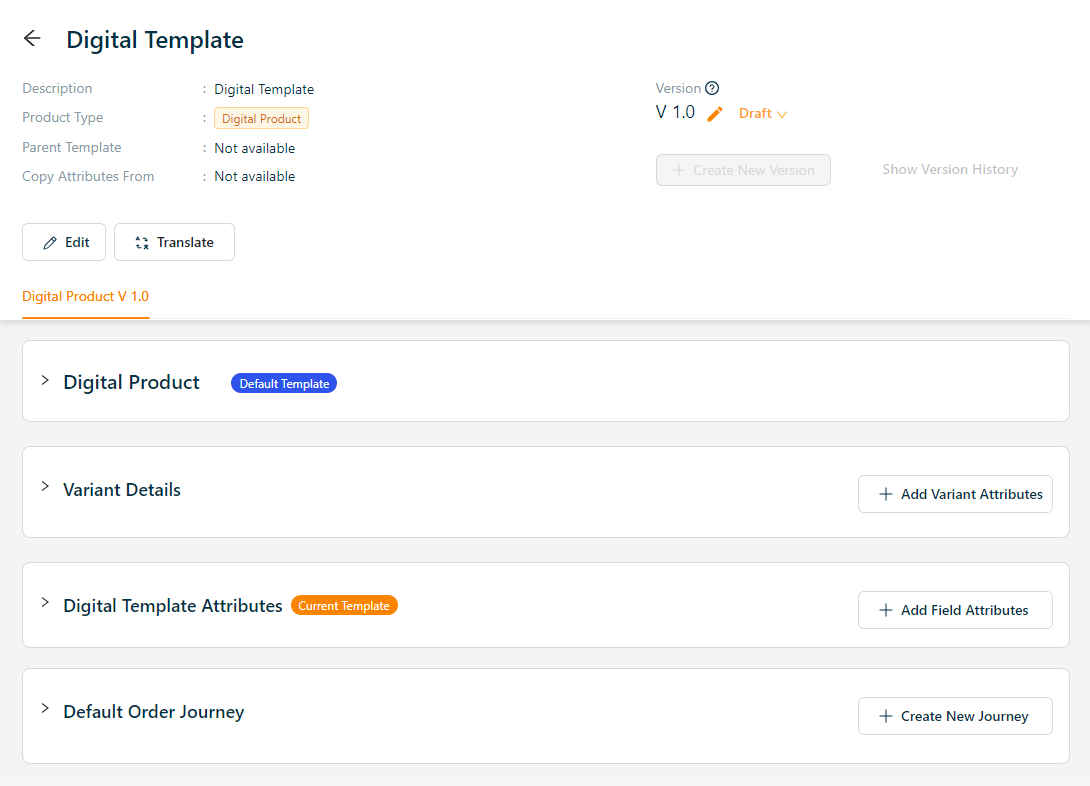Click the Current Template orange badge
This screenshot has height=786, width=1090.
click(344, 606)
